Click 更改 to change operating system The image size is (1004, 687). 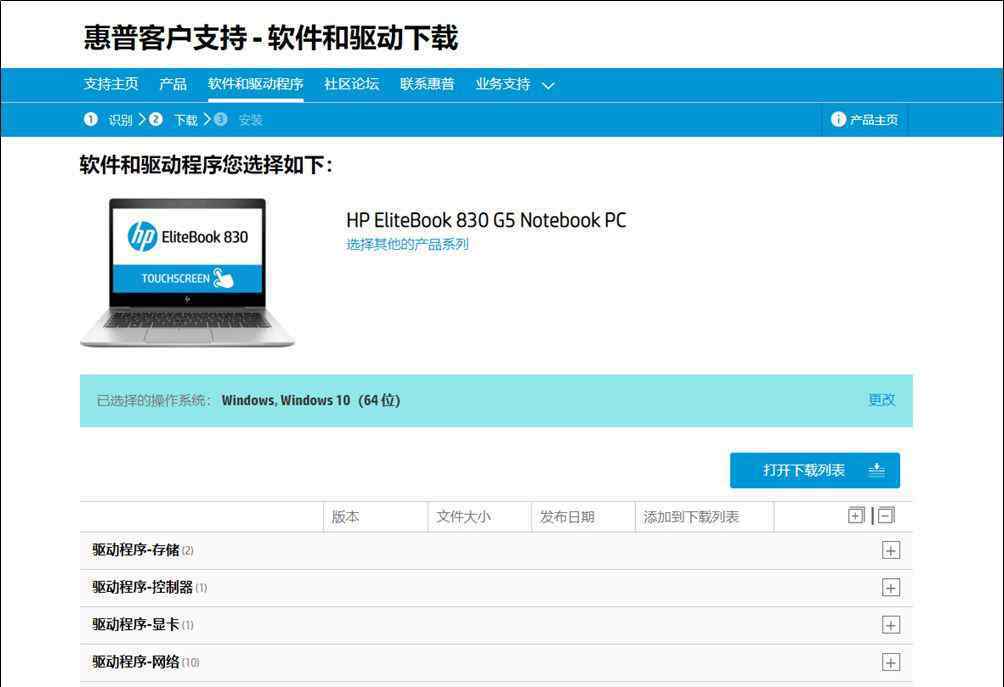tap(882, 400)
